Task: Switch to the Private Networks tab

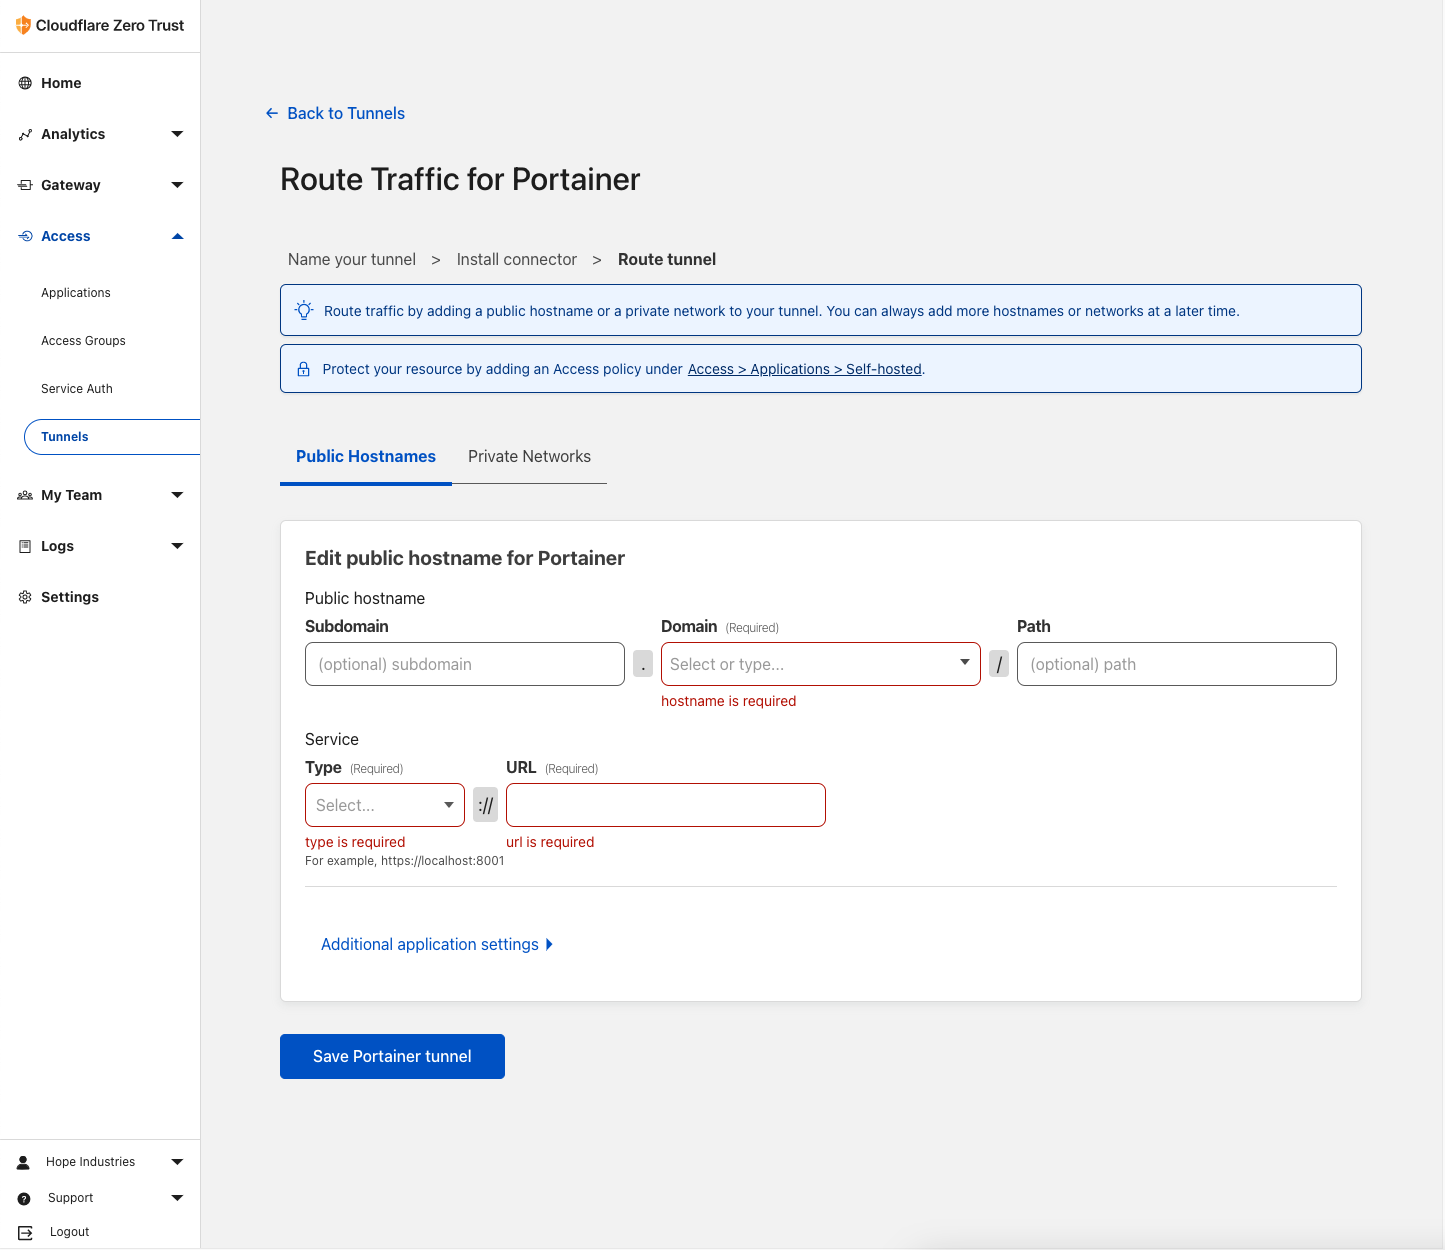Action: click(529, 456)
